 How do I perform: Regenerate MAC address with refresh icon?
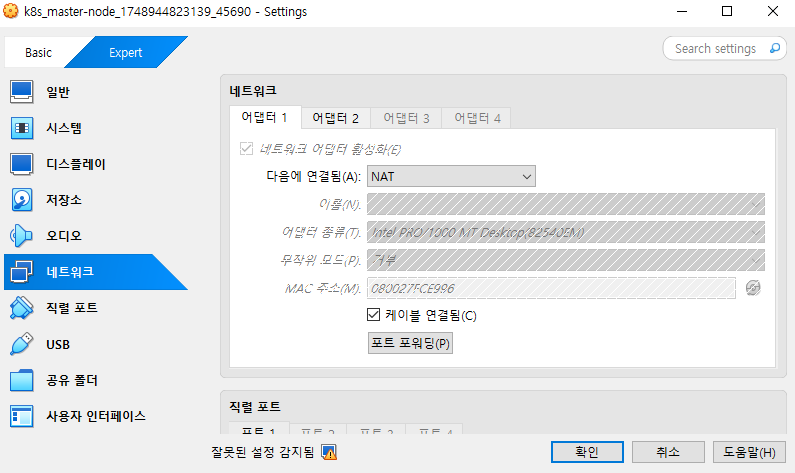click(x=753, y=288)
